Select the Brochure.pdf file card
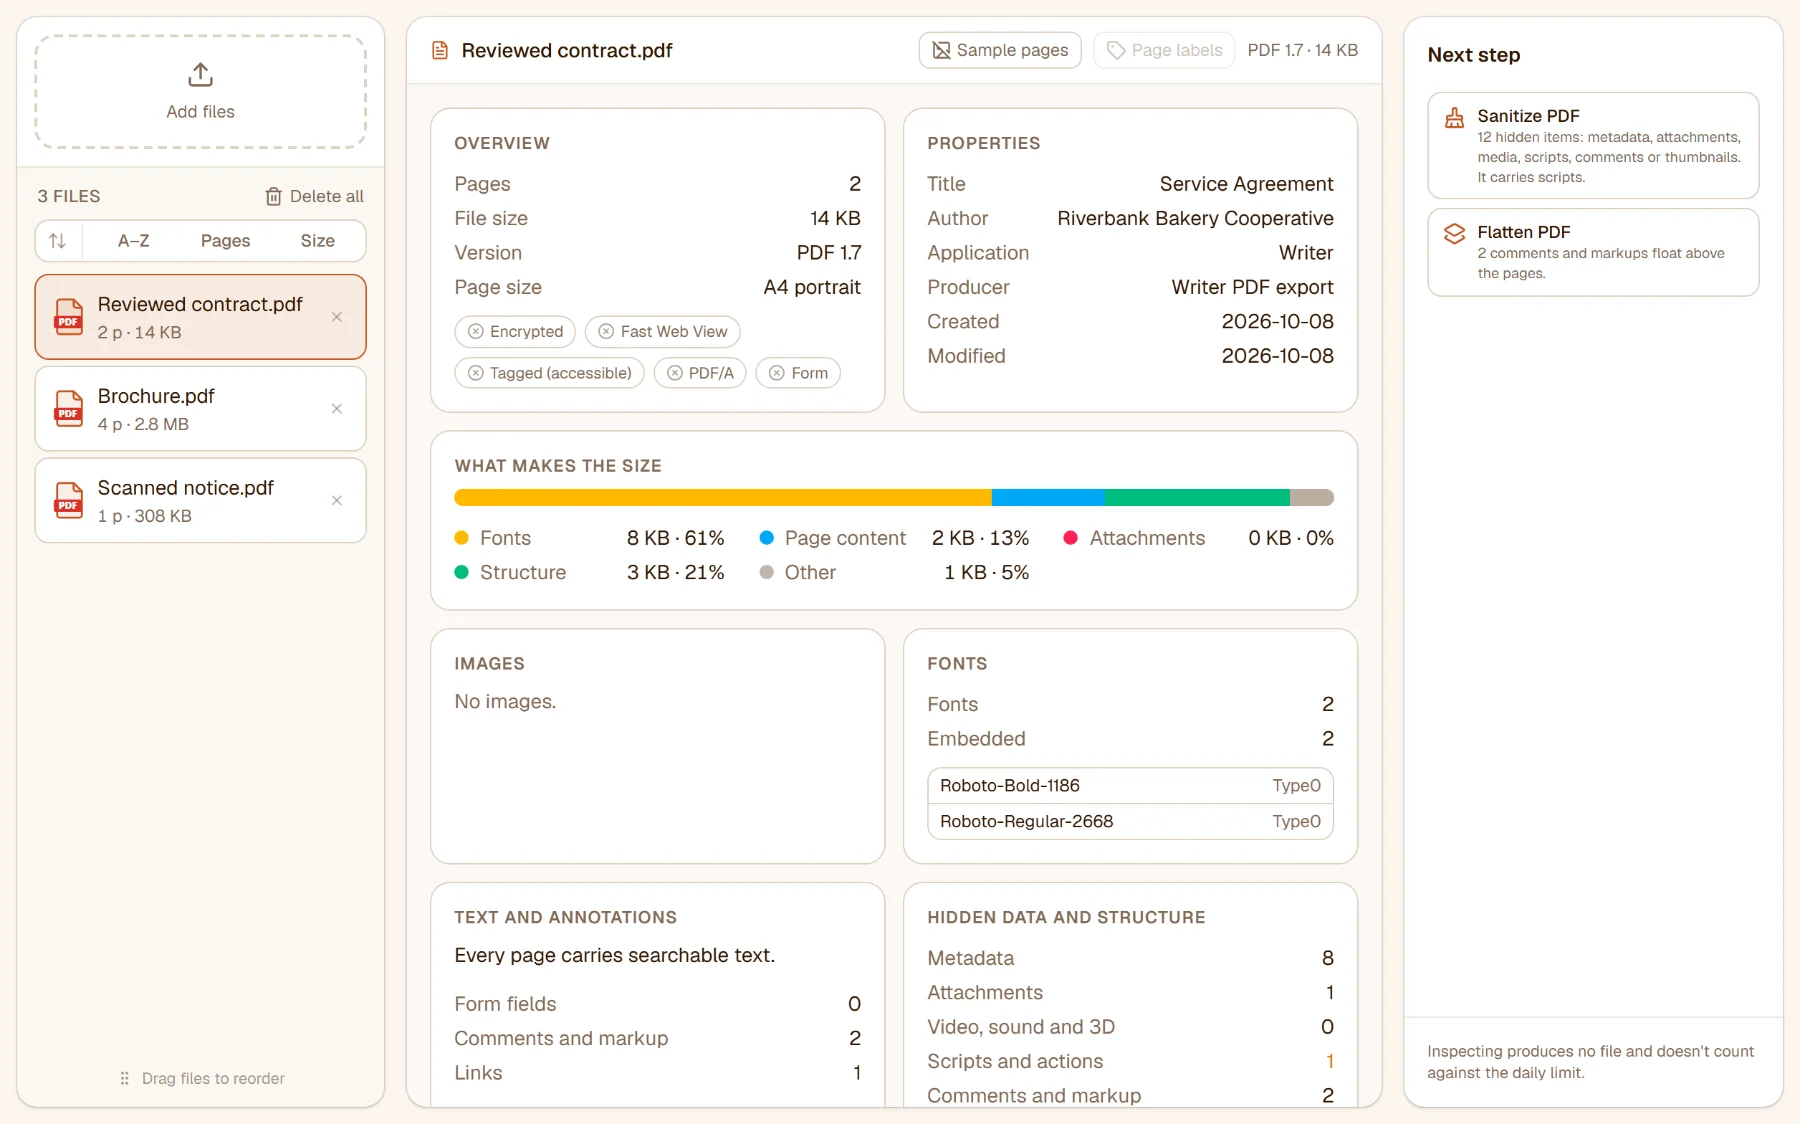Image resolution: width=1800 pixels, height=1124 pixels. coord(200,409)
